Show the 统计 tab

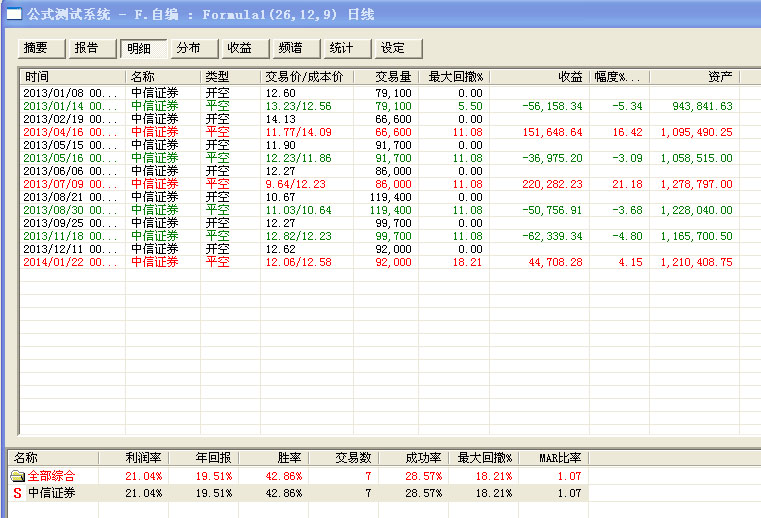(x=348, y=48)
